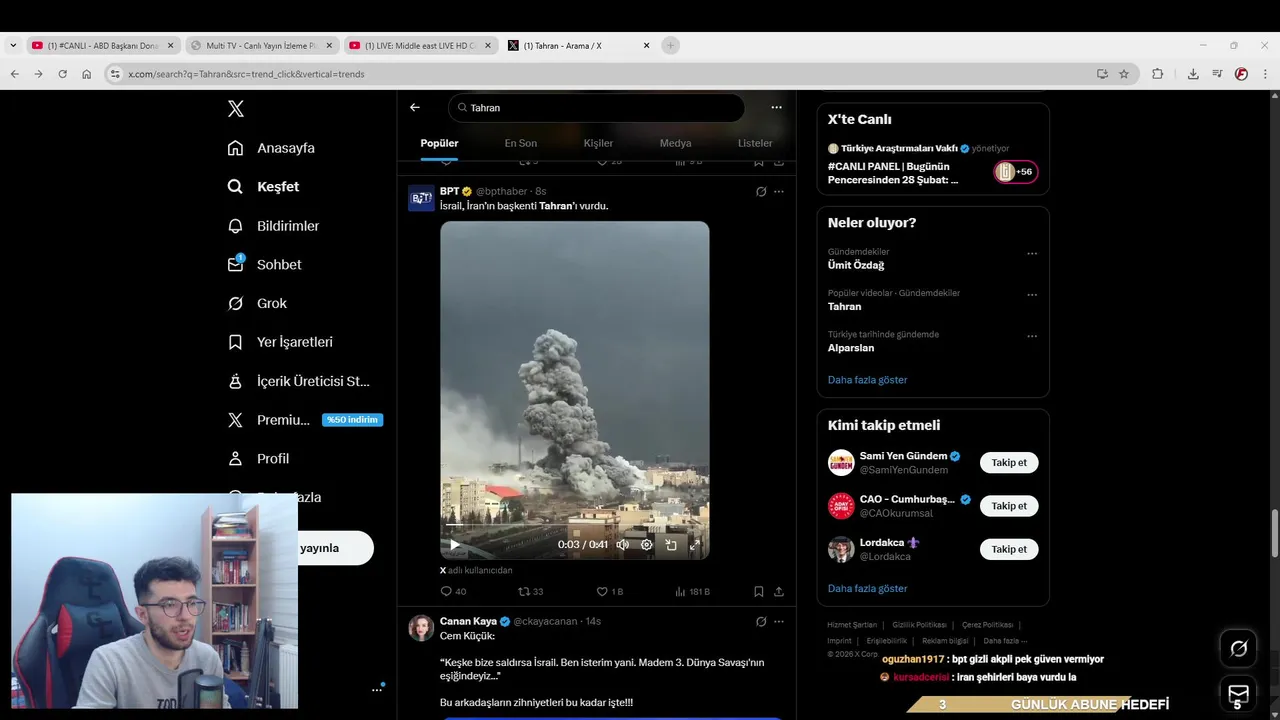Open more options on Canan Kaya post

click(x=779, y=621)
